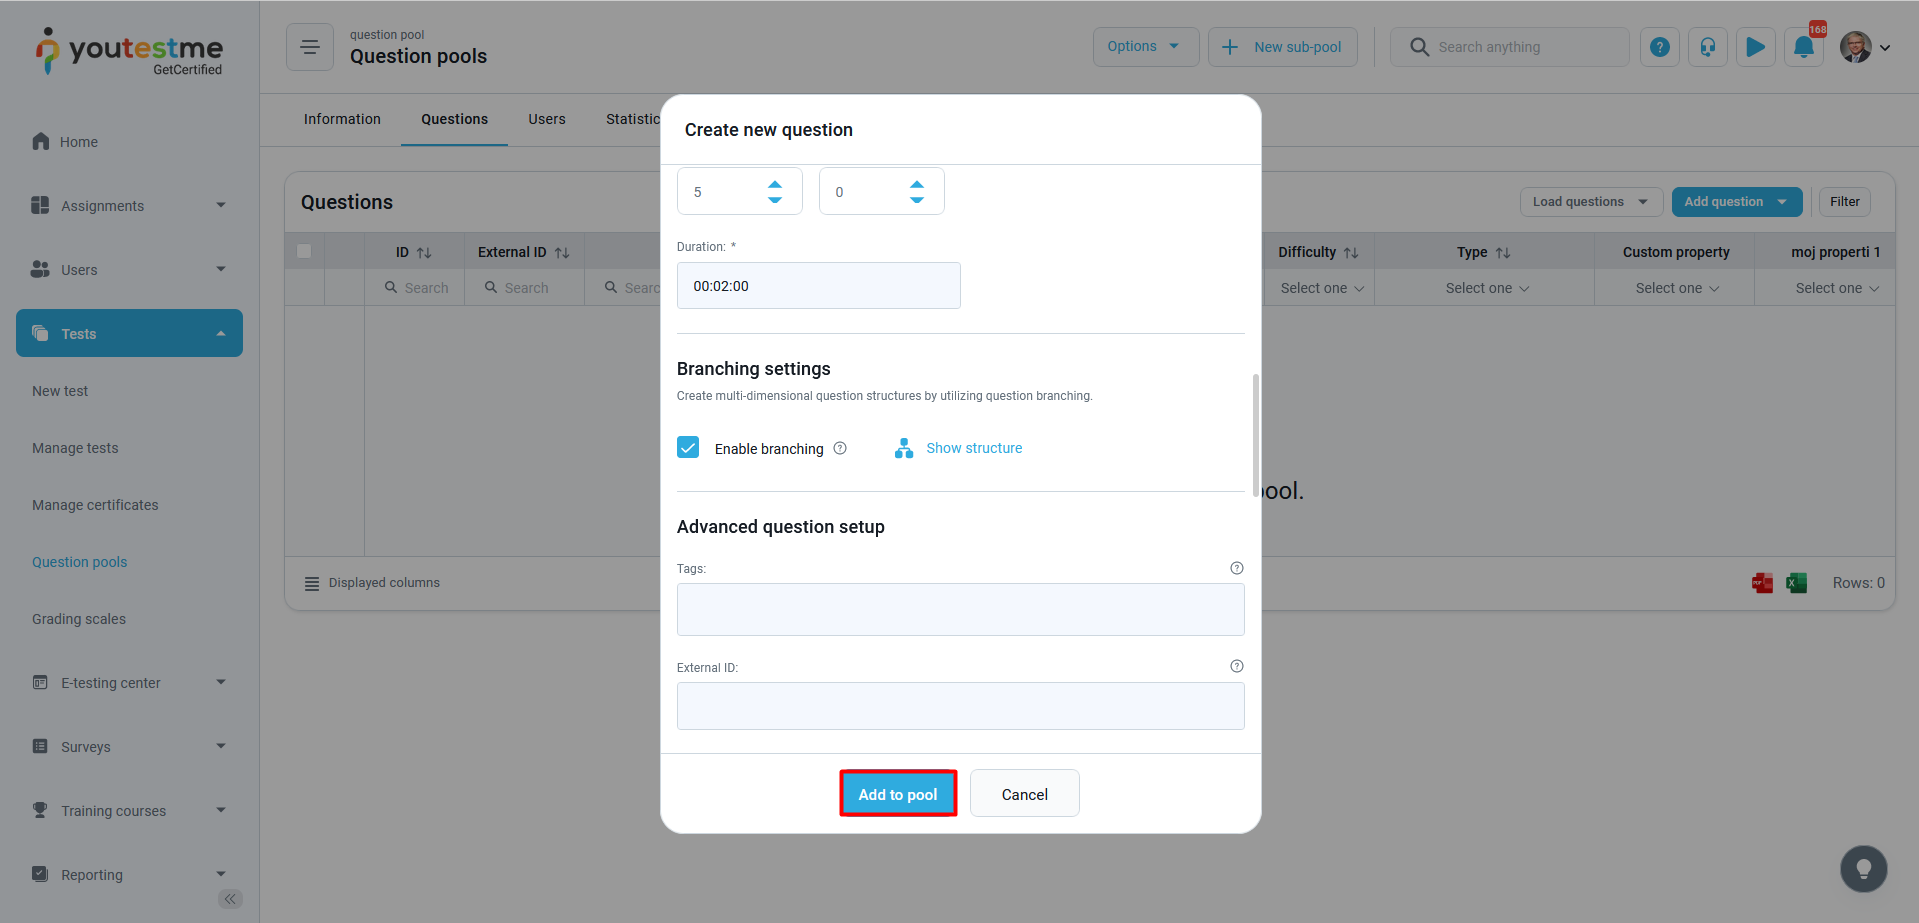
Task: Increase the points value of 5
Action: point(775,184)
